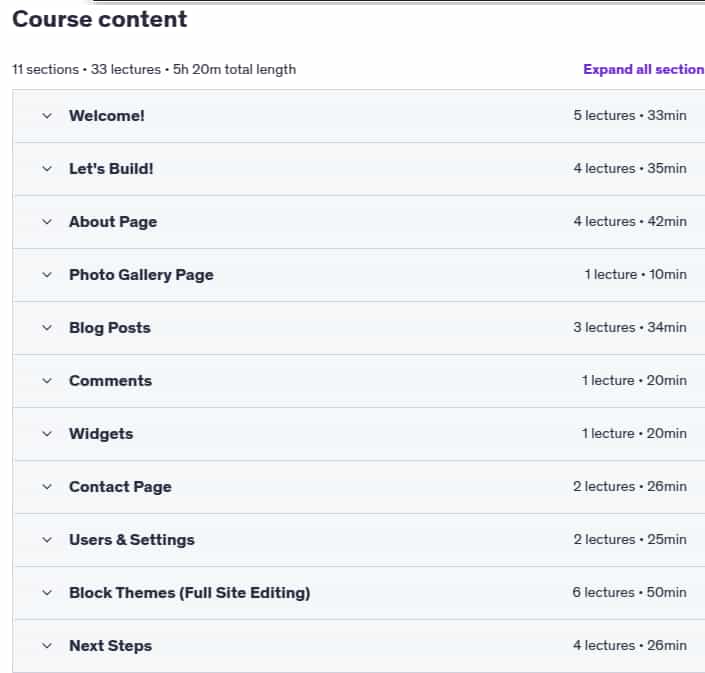Expand the Welcome! section chevron
The image size is (705, 673).
[x=47, y=116]
